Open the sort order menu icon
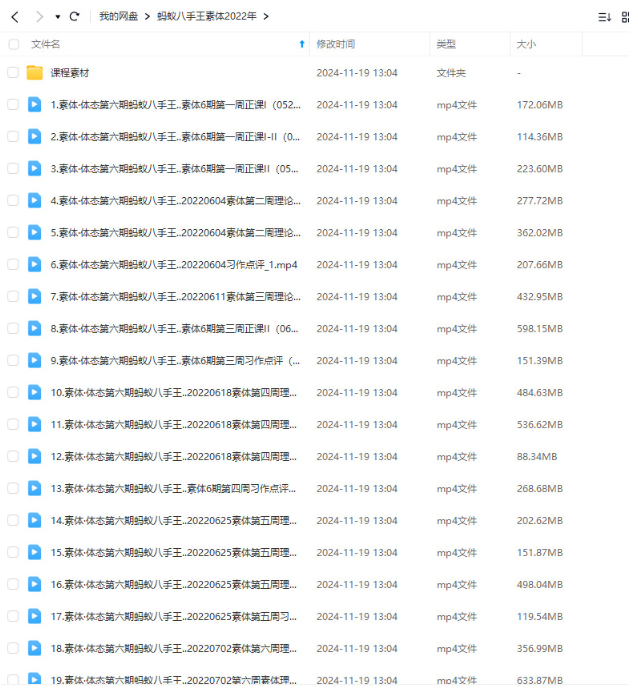 click(x=605, y=17)
